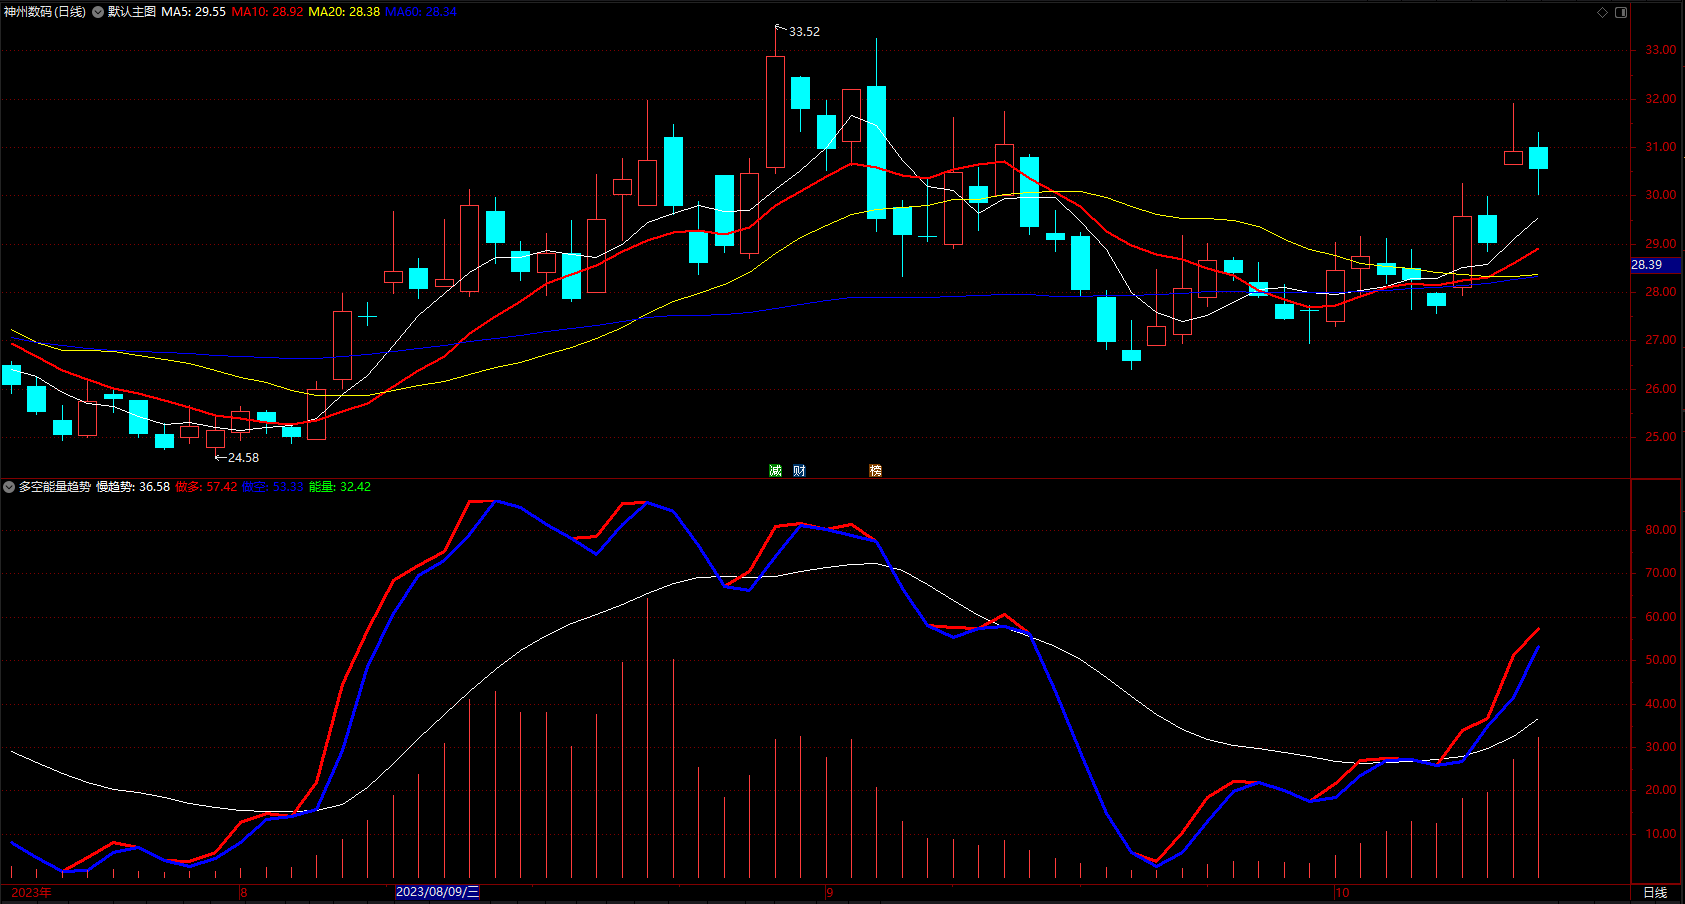The width and height of the screenshot is (1685, 904).
Task: Click the MA5: 29.55 value
Action: (x=194, y=12)
